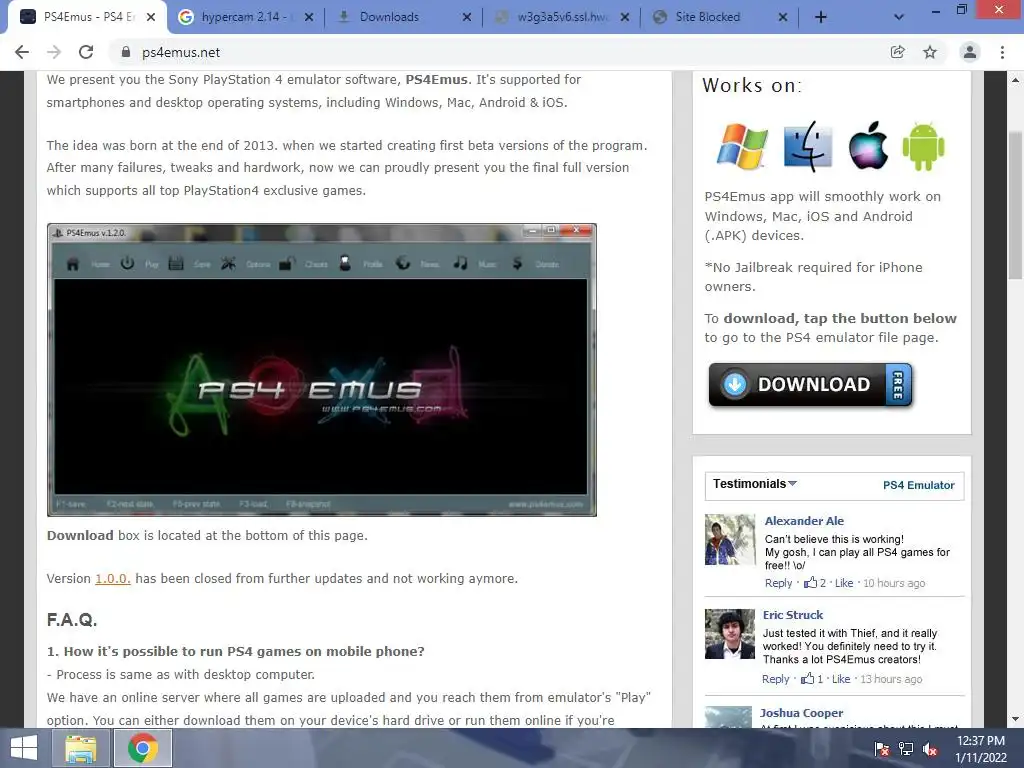The height and width of the screenshot is (768, 1024).
Task: Expand the tab search chevron
Action: (x=899, y=17)
